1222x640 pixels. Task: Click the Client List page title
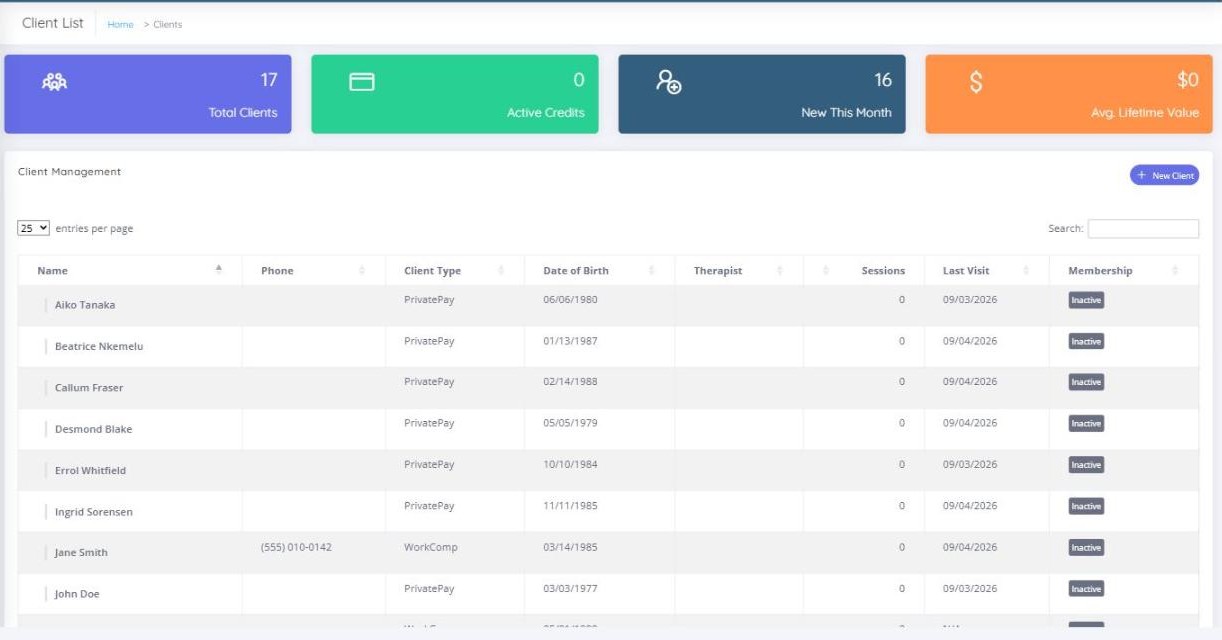53,23
